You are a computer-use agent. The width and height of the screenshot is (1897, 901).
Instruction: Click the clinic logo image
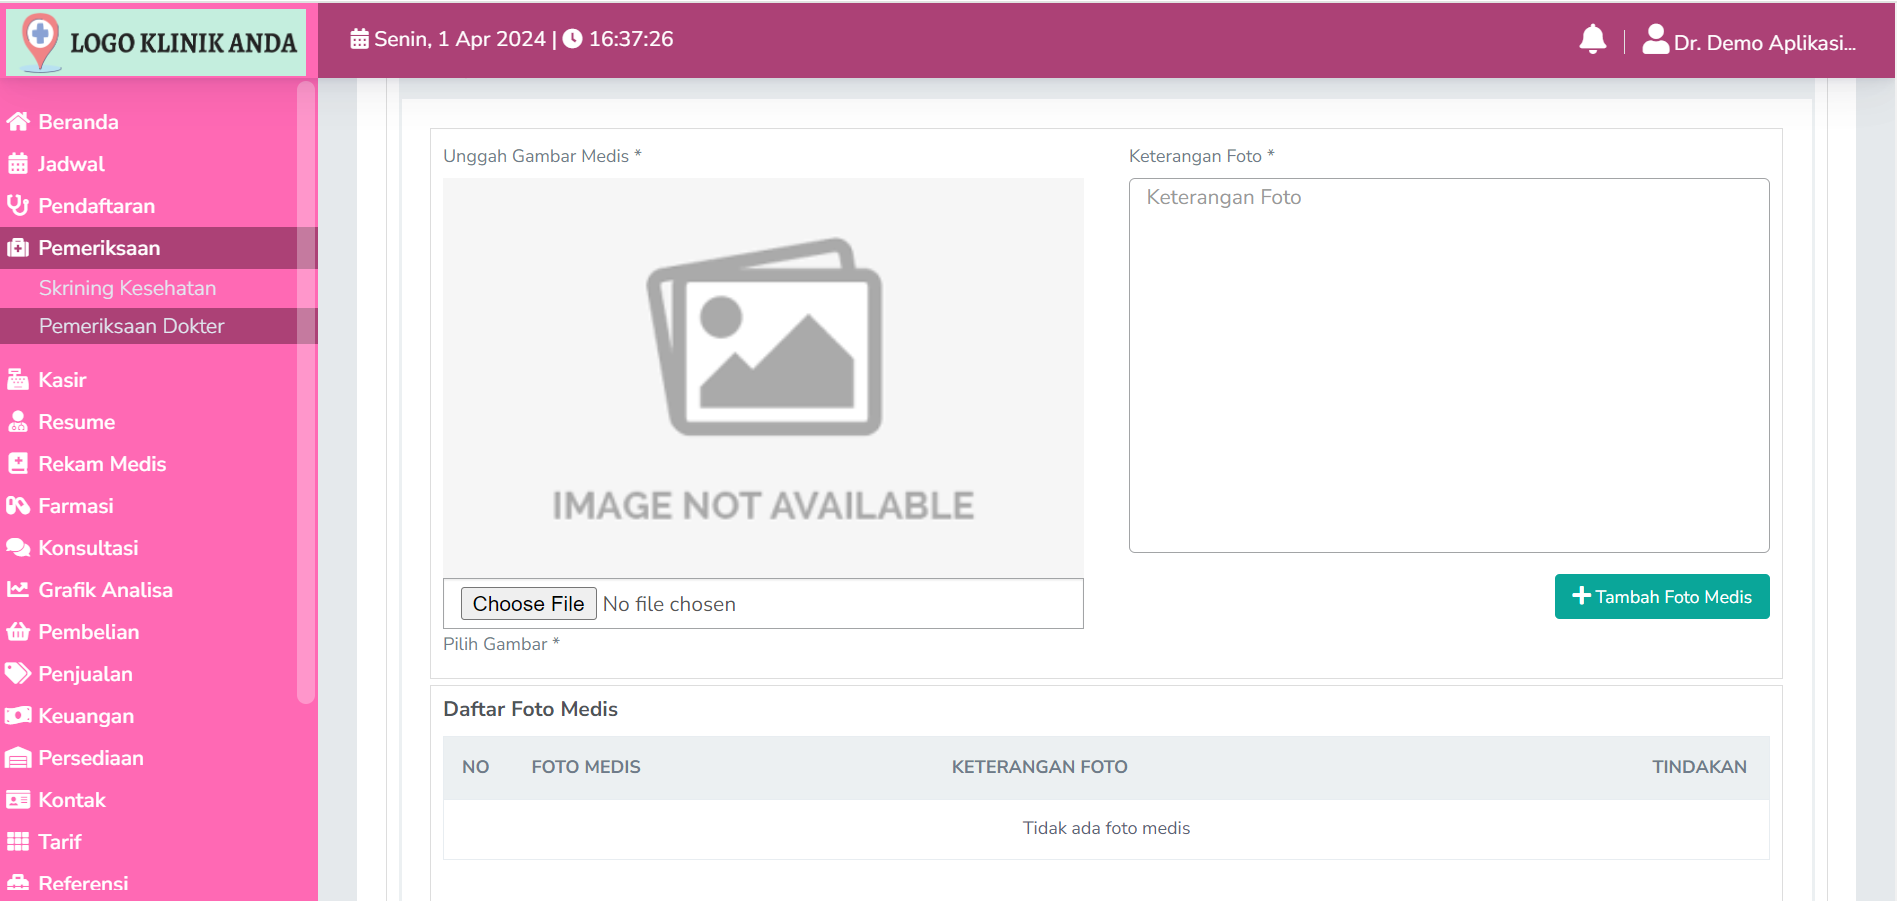tap(157, 42)
